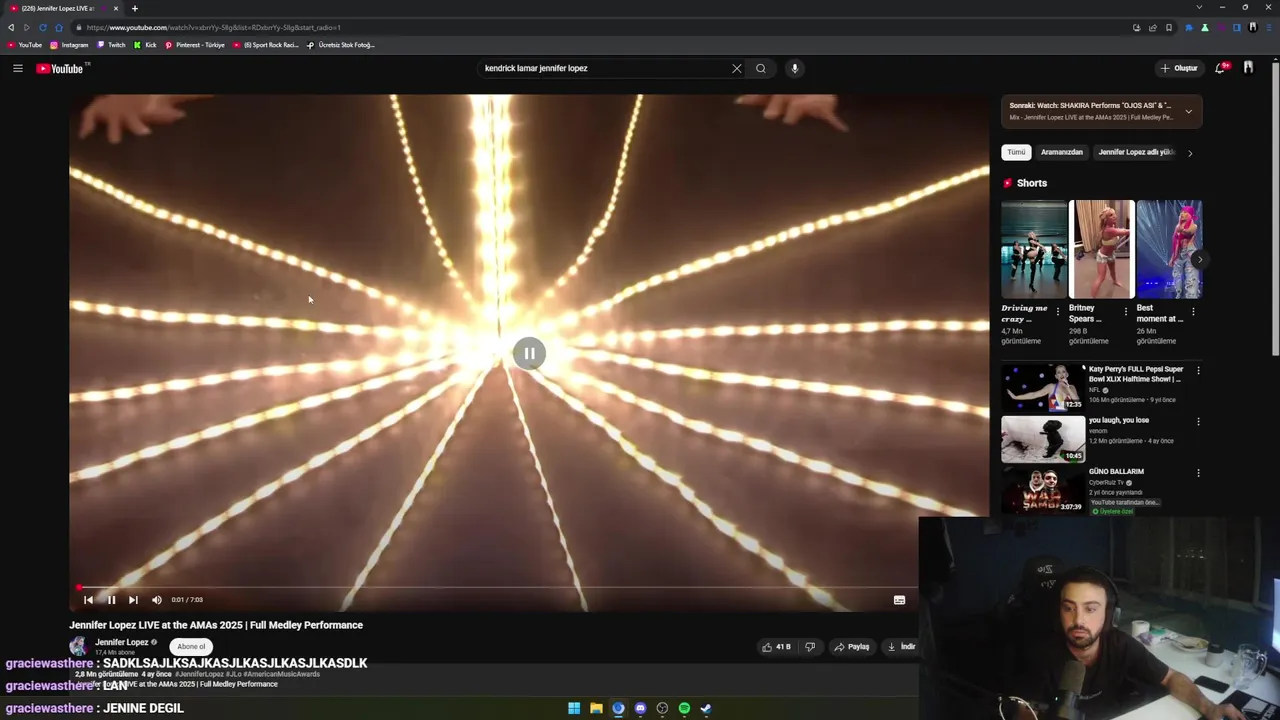Show next Shorts with arrow
The height and width of the screenshot is (720, 1280).
(x=1199, y=260)
